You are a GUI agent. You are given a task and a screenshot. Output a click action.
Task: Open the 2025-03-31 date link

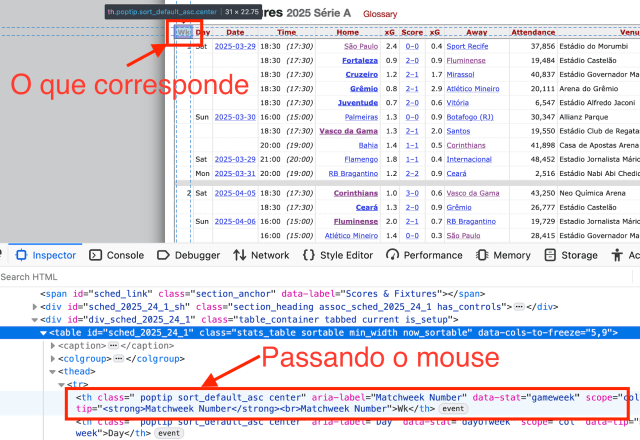pyautogui.click(x=235, y=173)
